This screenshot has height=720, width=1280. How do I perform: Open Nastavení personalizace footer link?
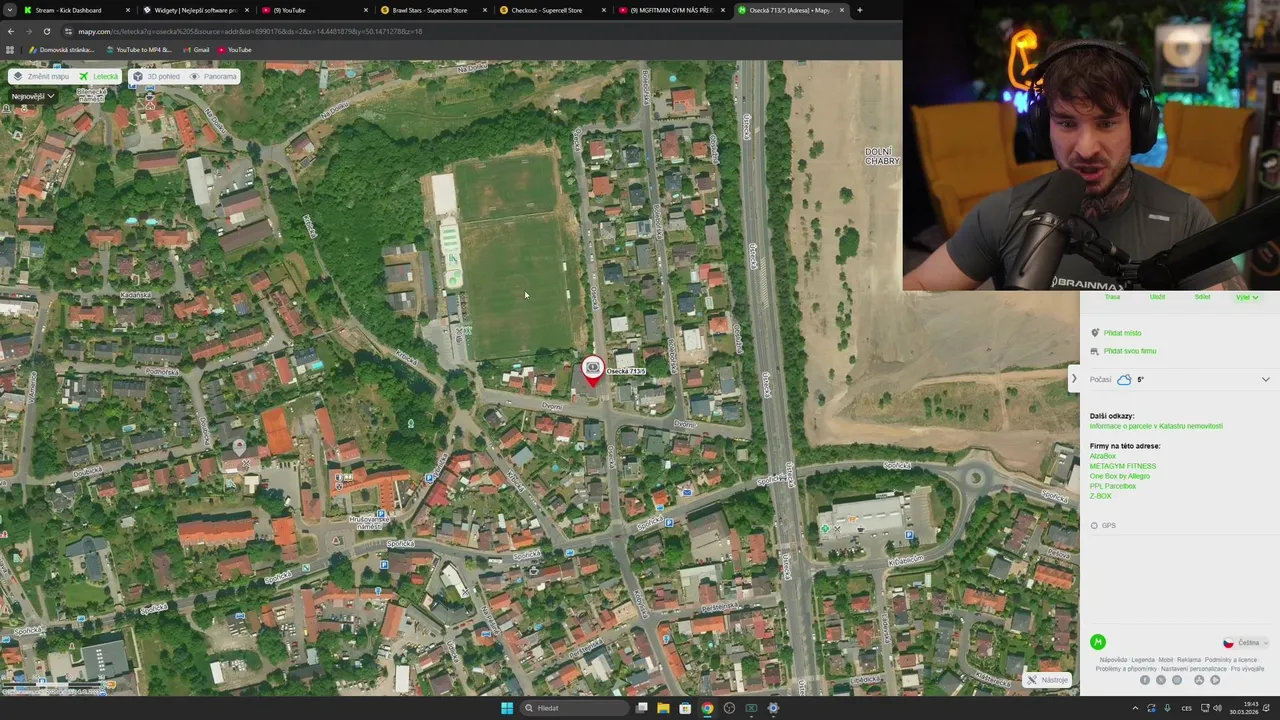[1194, 668]
